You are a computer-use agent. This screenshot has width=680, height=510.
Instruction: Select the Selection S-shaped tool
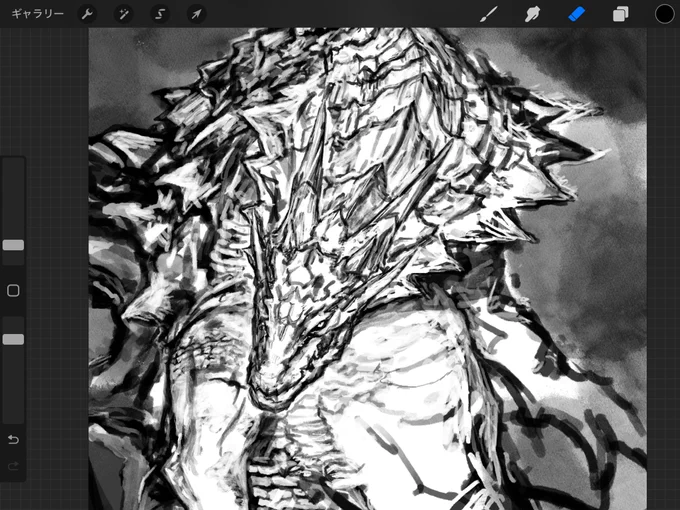160,14
